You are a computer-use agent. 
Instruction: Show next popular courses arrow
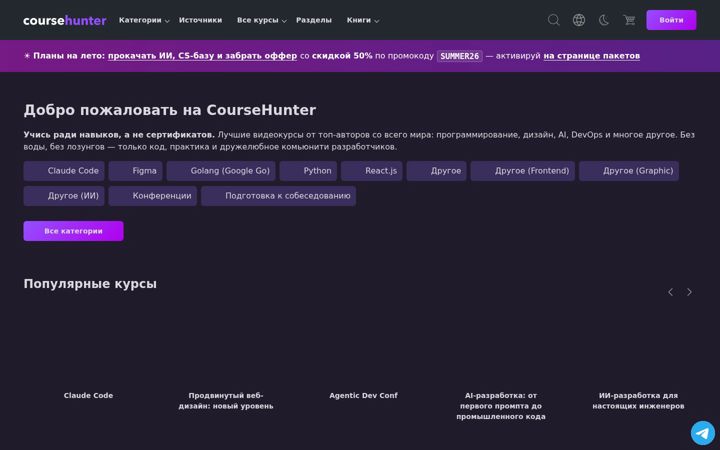(x=689, y=292)
